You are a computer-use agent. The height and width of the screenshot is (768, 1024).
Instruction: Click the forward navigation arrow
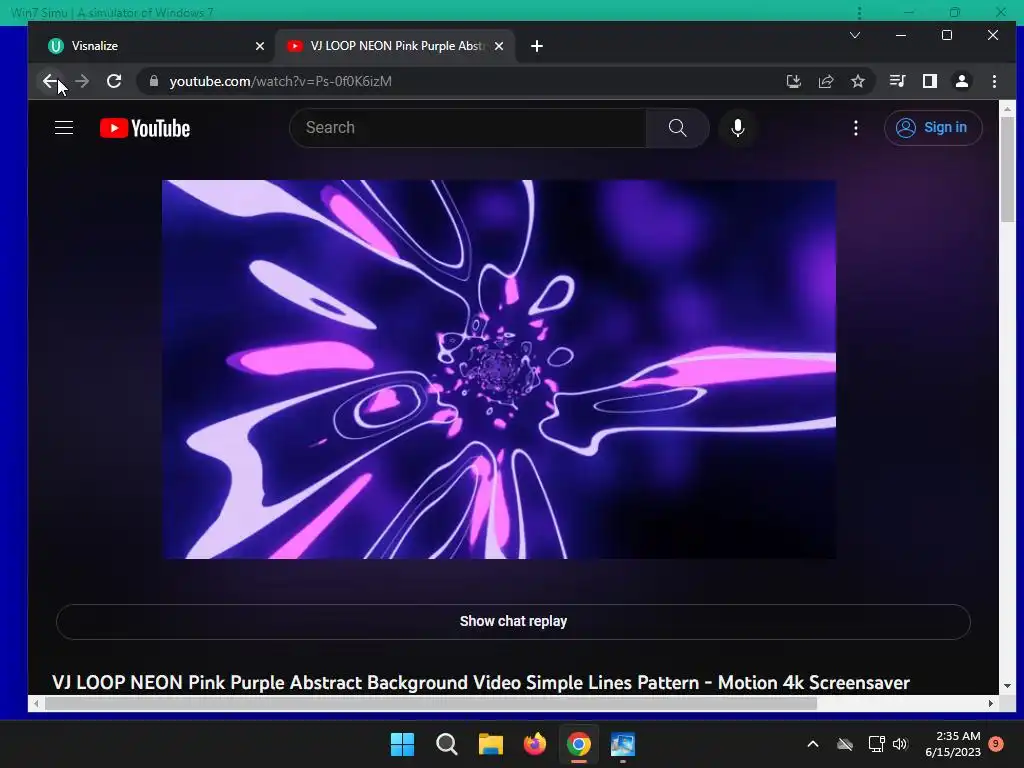(x=82, y=81)
